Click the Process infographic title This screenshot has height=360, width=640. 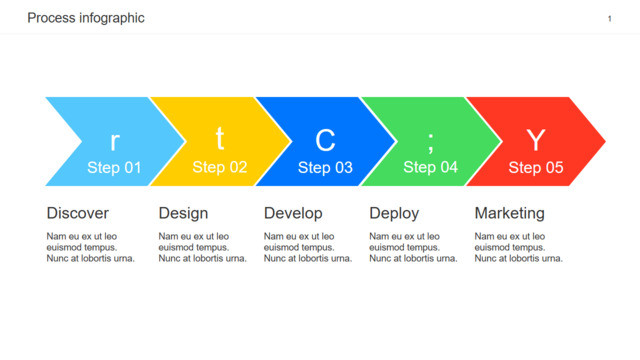86,18
